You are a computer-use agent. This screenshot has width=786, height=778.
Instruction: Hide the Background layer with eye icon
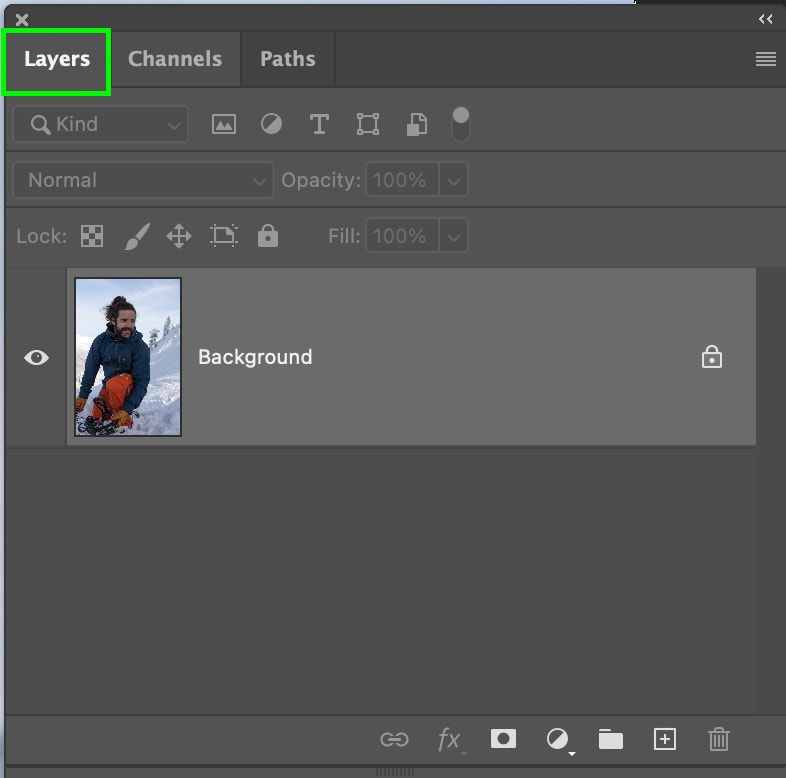(36, 357)
